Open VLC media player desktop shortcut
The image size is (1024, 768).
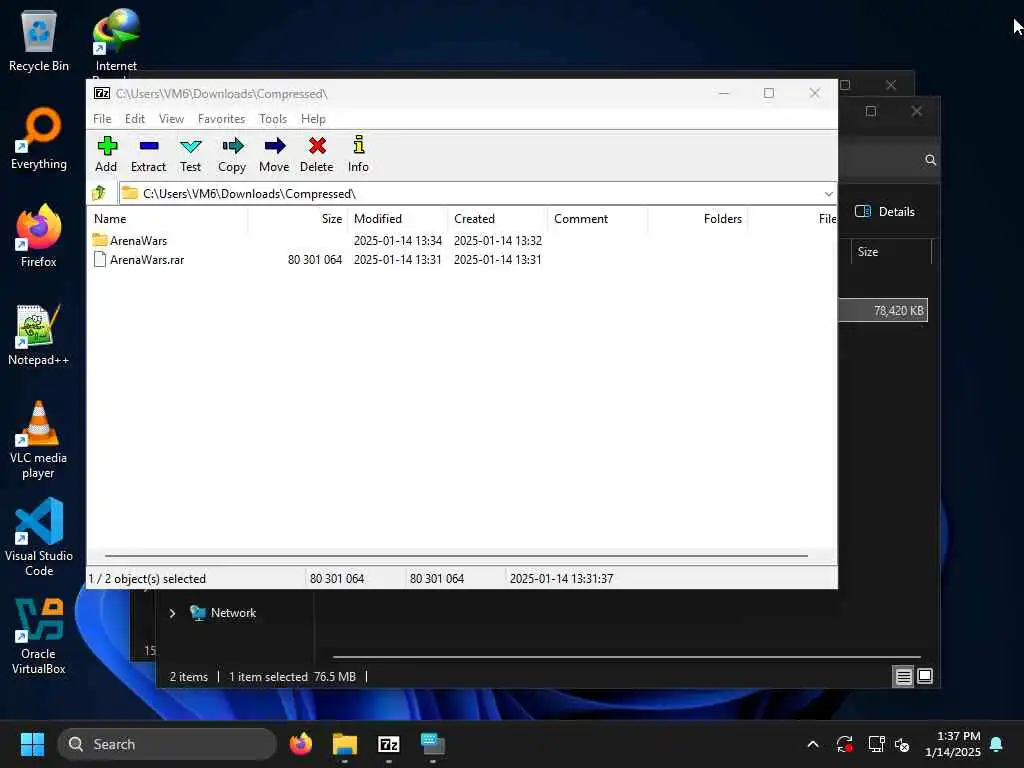point(39,440)
